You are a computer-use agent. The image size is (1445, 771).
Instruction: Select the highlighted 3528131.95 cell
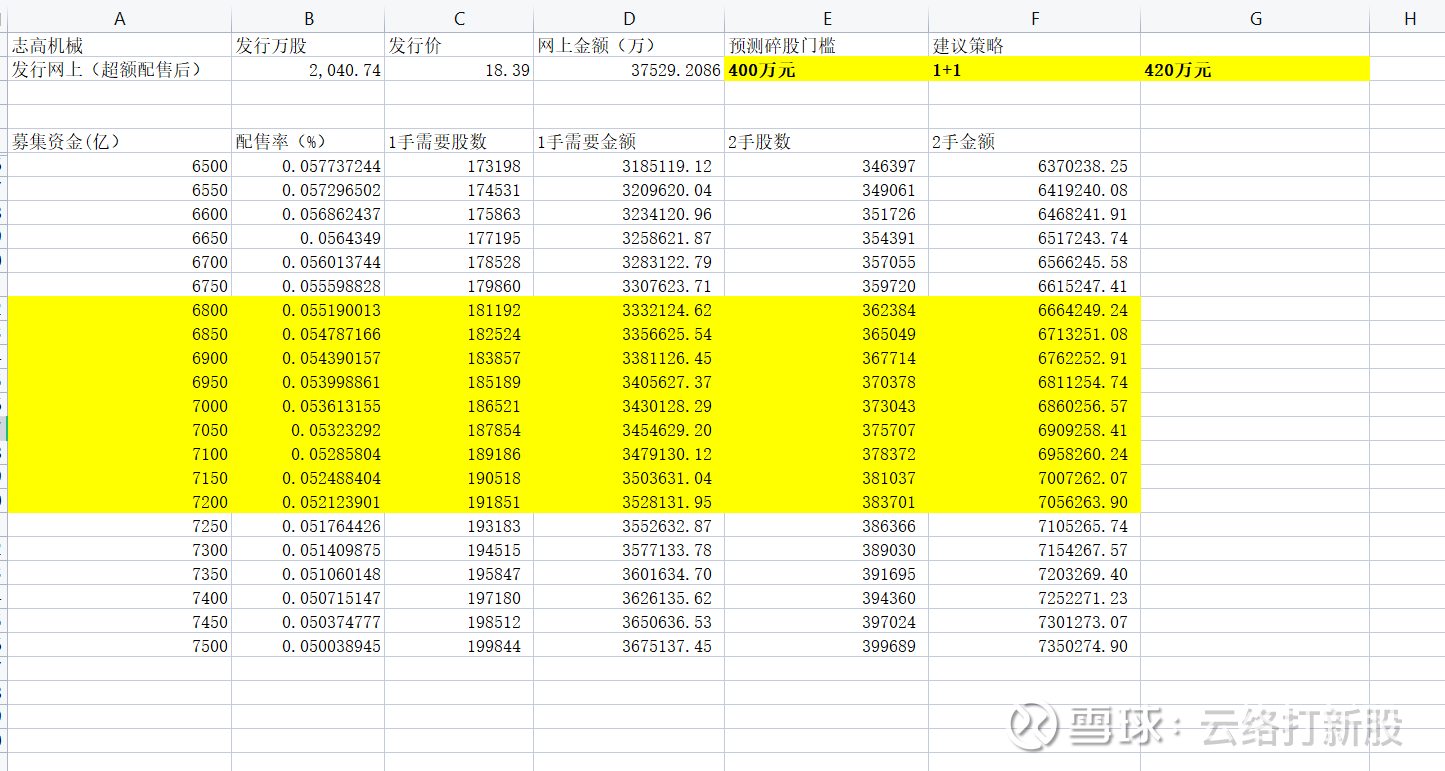629,502
